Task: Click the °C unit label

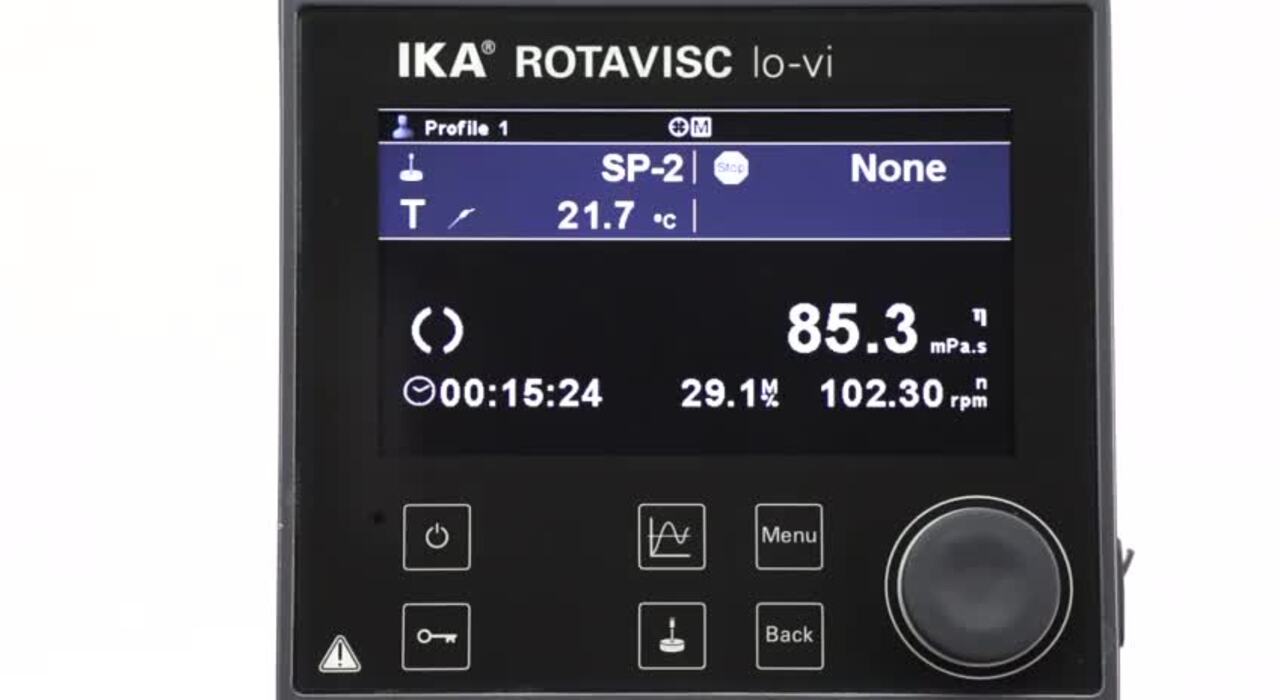Action: (665, 221)
